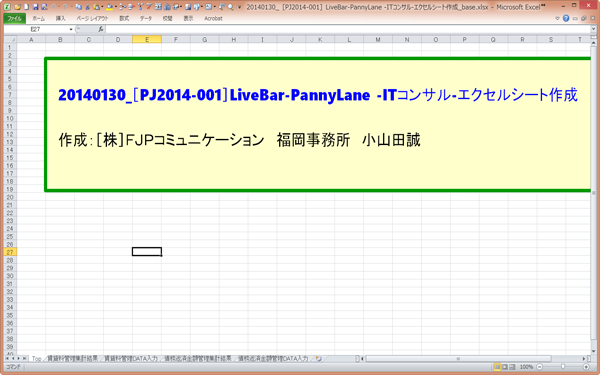Expand the formula bar with the arrow
Viewport: 600px width, 375px height.
tap(593, 29)
